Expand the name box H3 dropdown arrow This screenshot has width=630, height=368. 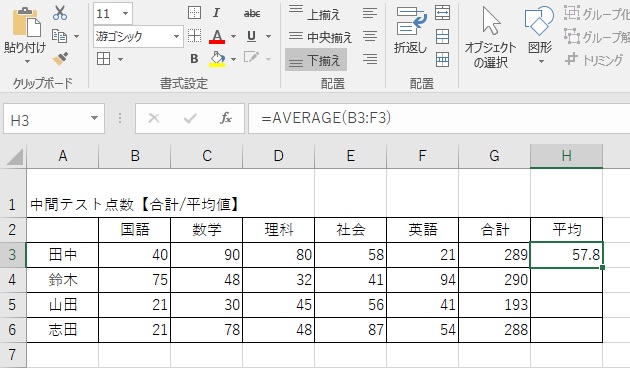94,118
